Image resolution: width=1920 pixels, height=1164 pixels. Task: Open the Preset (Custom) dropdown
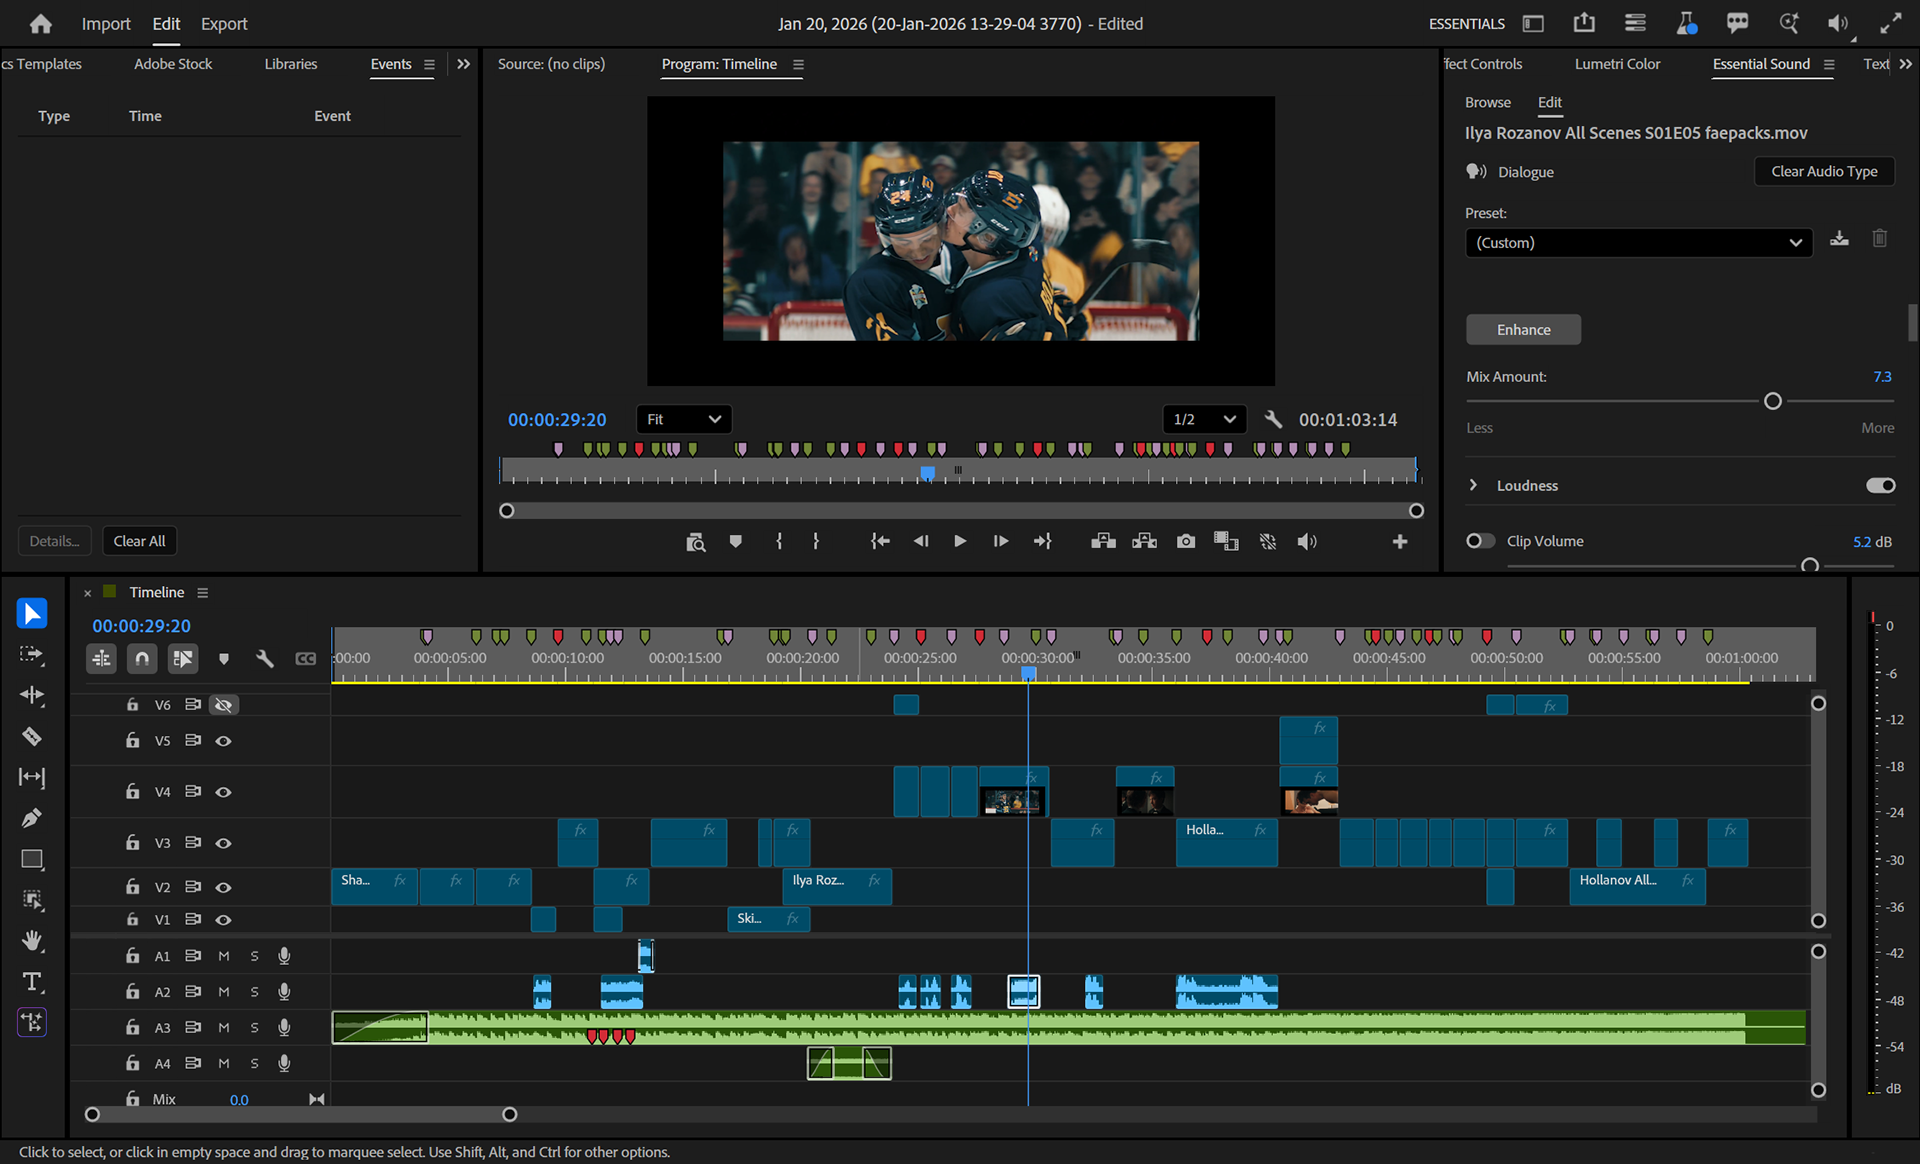point(1638,243)
